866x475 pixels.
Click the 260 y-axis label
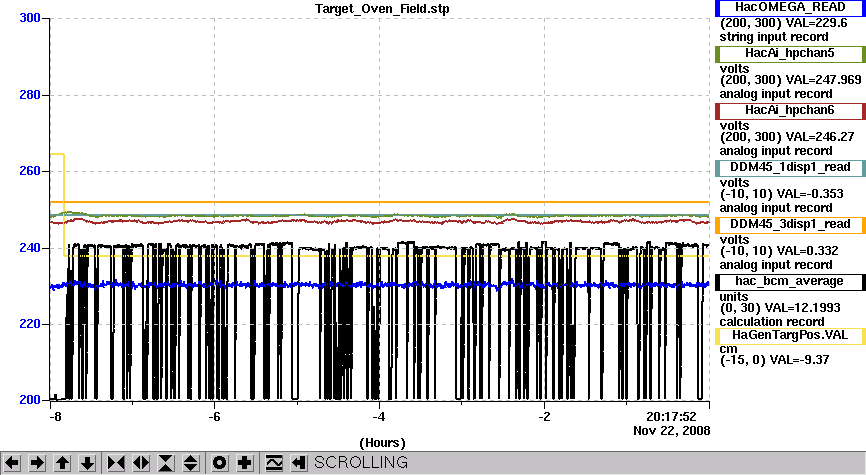coord(30,171)
